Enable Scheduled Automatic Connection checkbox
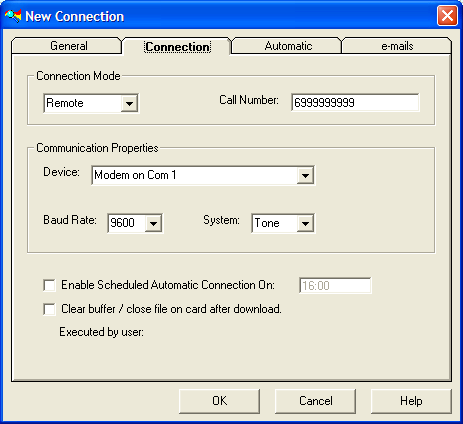Image resolution: width=463 pixels, height=424 pixels. click(x=49, y=285)
